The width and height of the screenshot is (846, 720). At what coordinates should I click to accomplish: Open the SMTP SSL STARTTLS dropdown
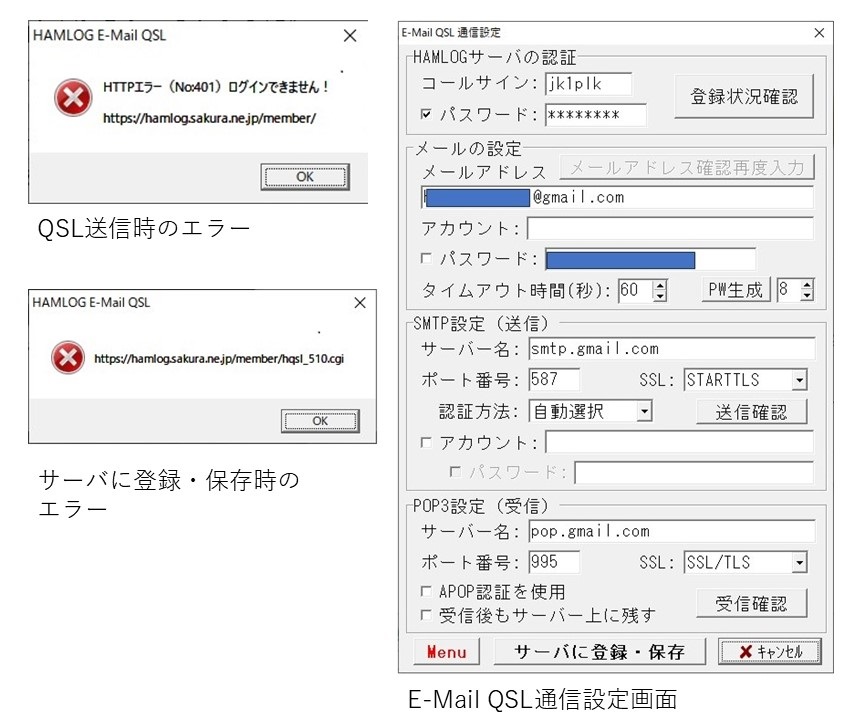[798, 381]
